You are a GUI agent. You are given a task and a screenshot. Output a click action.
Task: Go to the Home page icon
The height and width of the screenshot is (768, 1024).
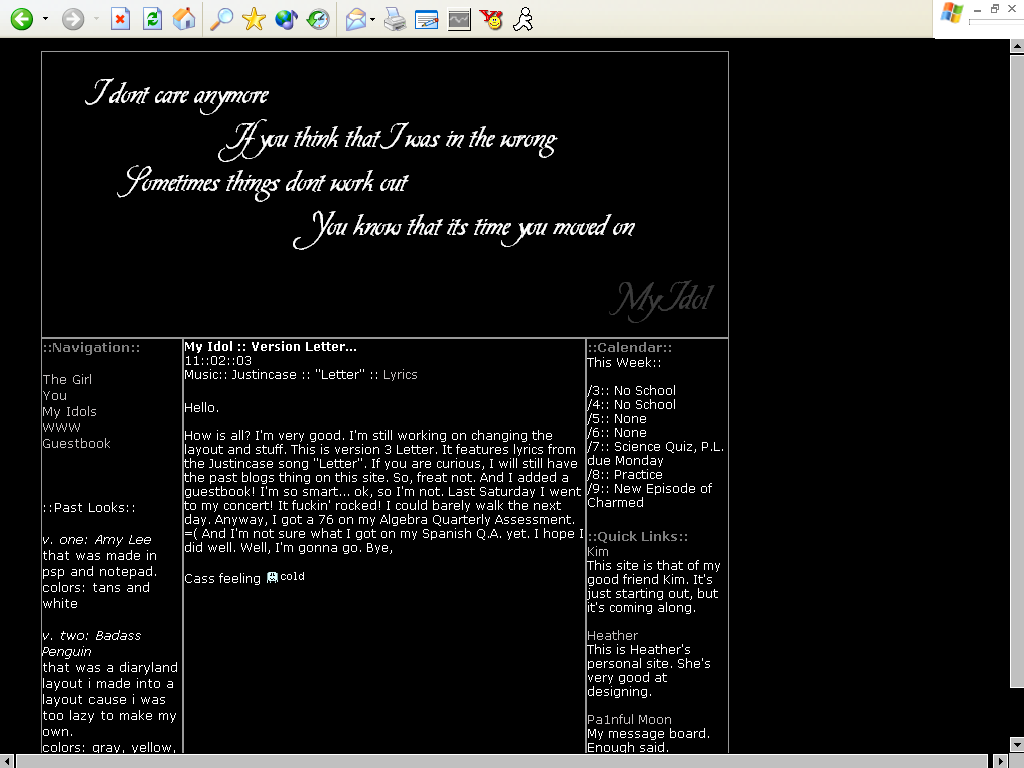point(184,19)
